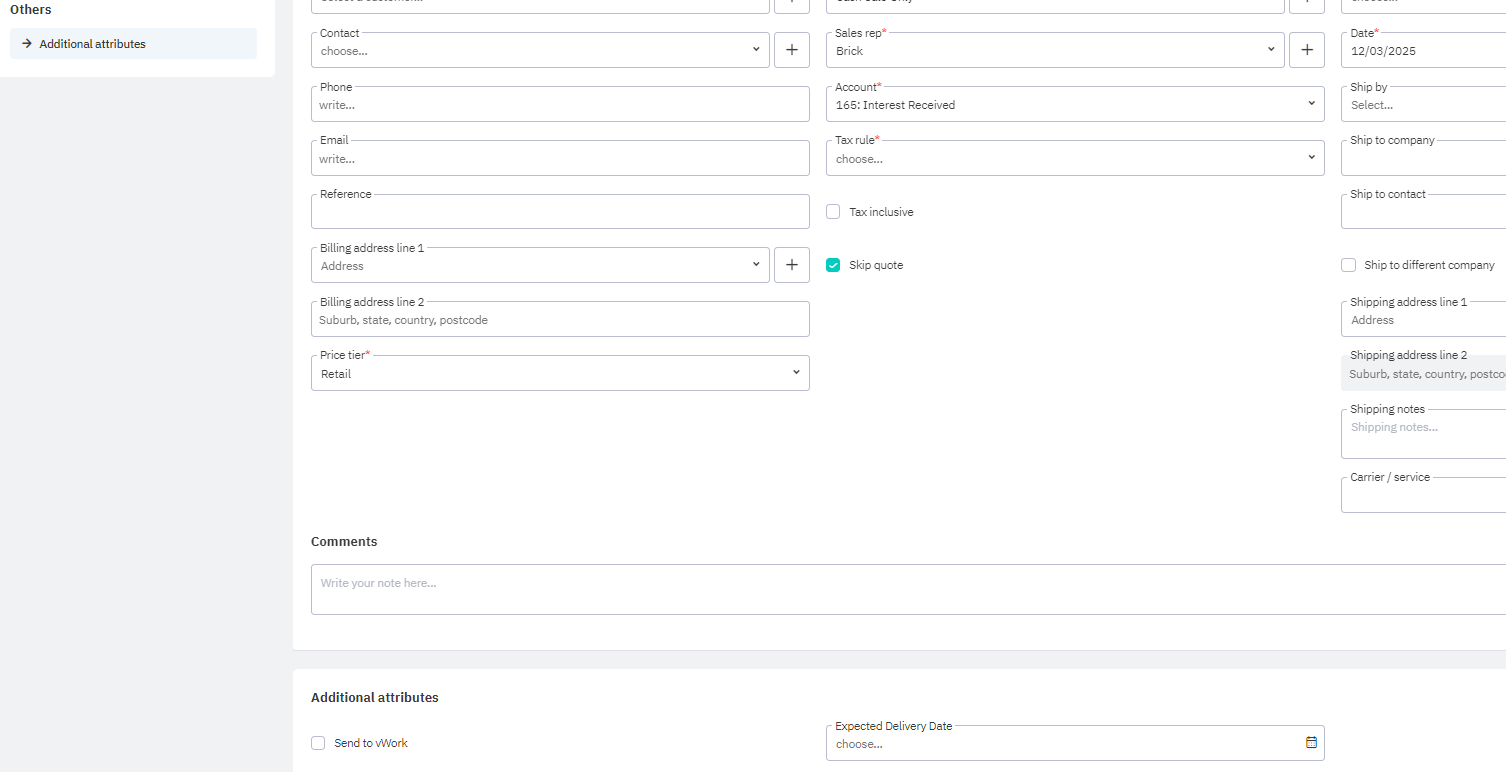Screen dimensions: 1506x772
Task: Focus the Email input field
Action: 560,159
